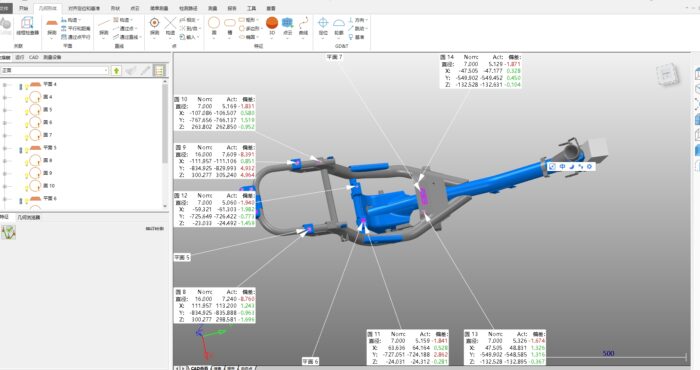This screenshot has width=700, height=370.
Task: Click the 平面 6 label in viewport
Action: 310,362
